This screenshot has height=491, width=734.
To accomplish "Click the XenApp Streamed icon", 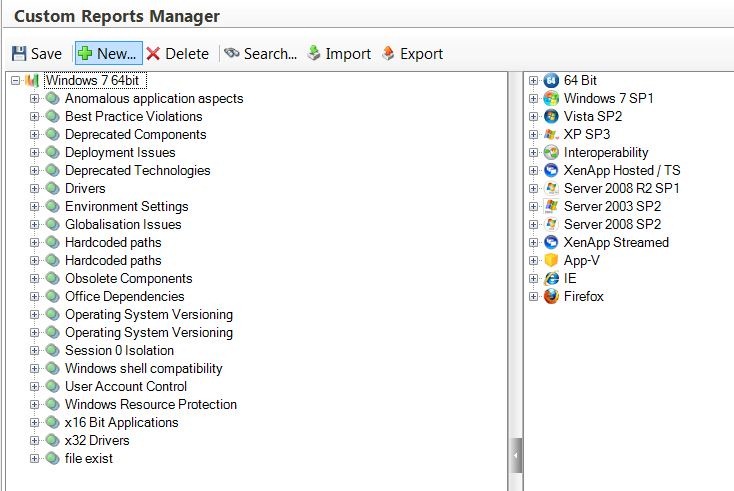I will pos(551,242).
